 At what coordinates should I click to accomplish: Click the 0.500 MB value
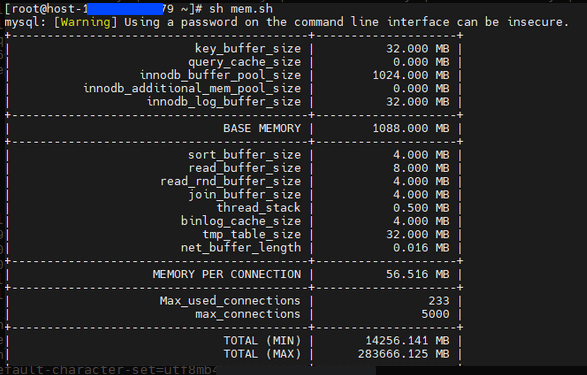[421, 208]
